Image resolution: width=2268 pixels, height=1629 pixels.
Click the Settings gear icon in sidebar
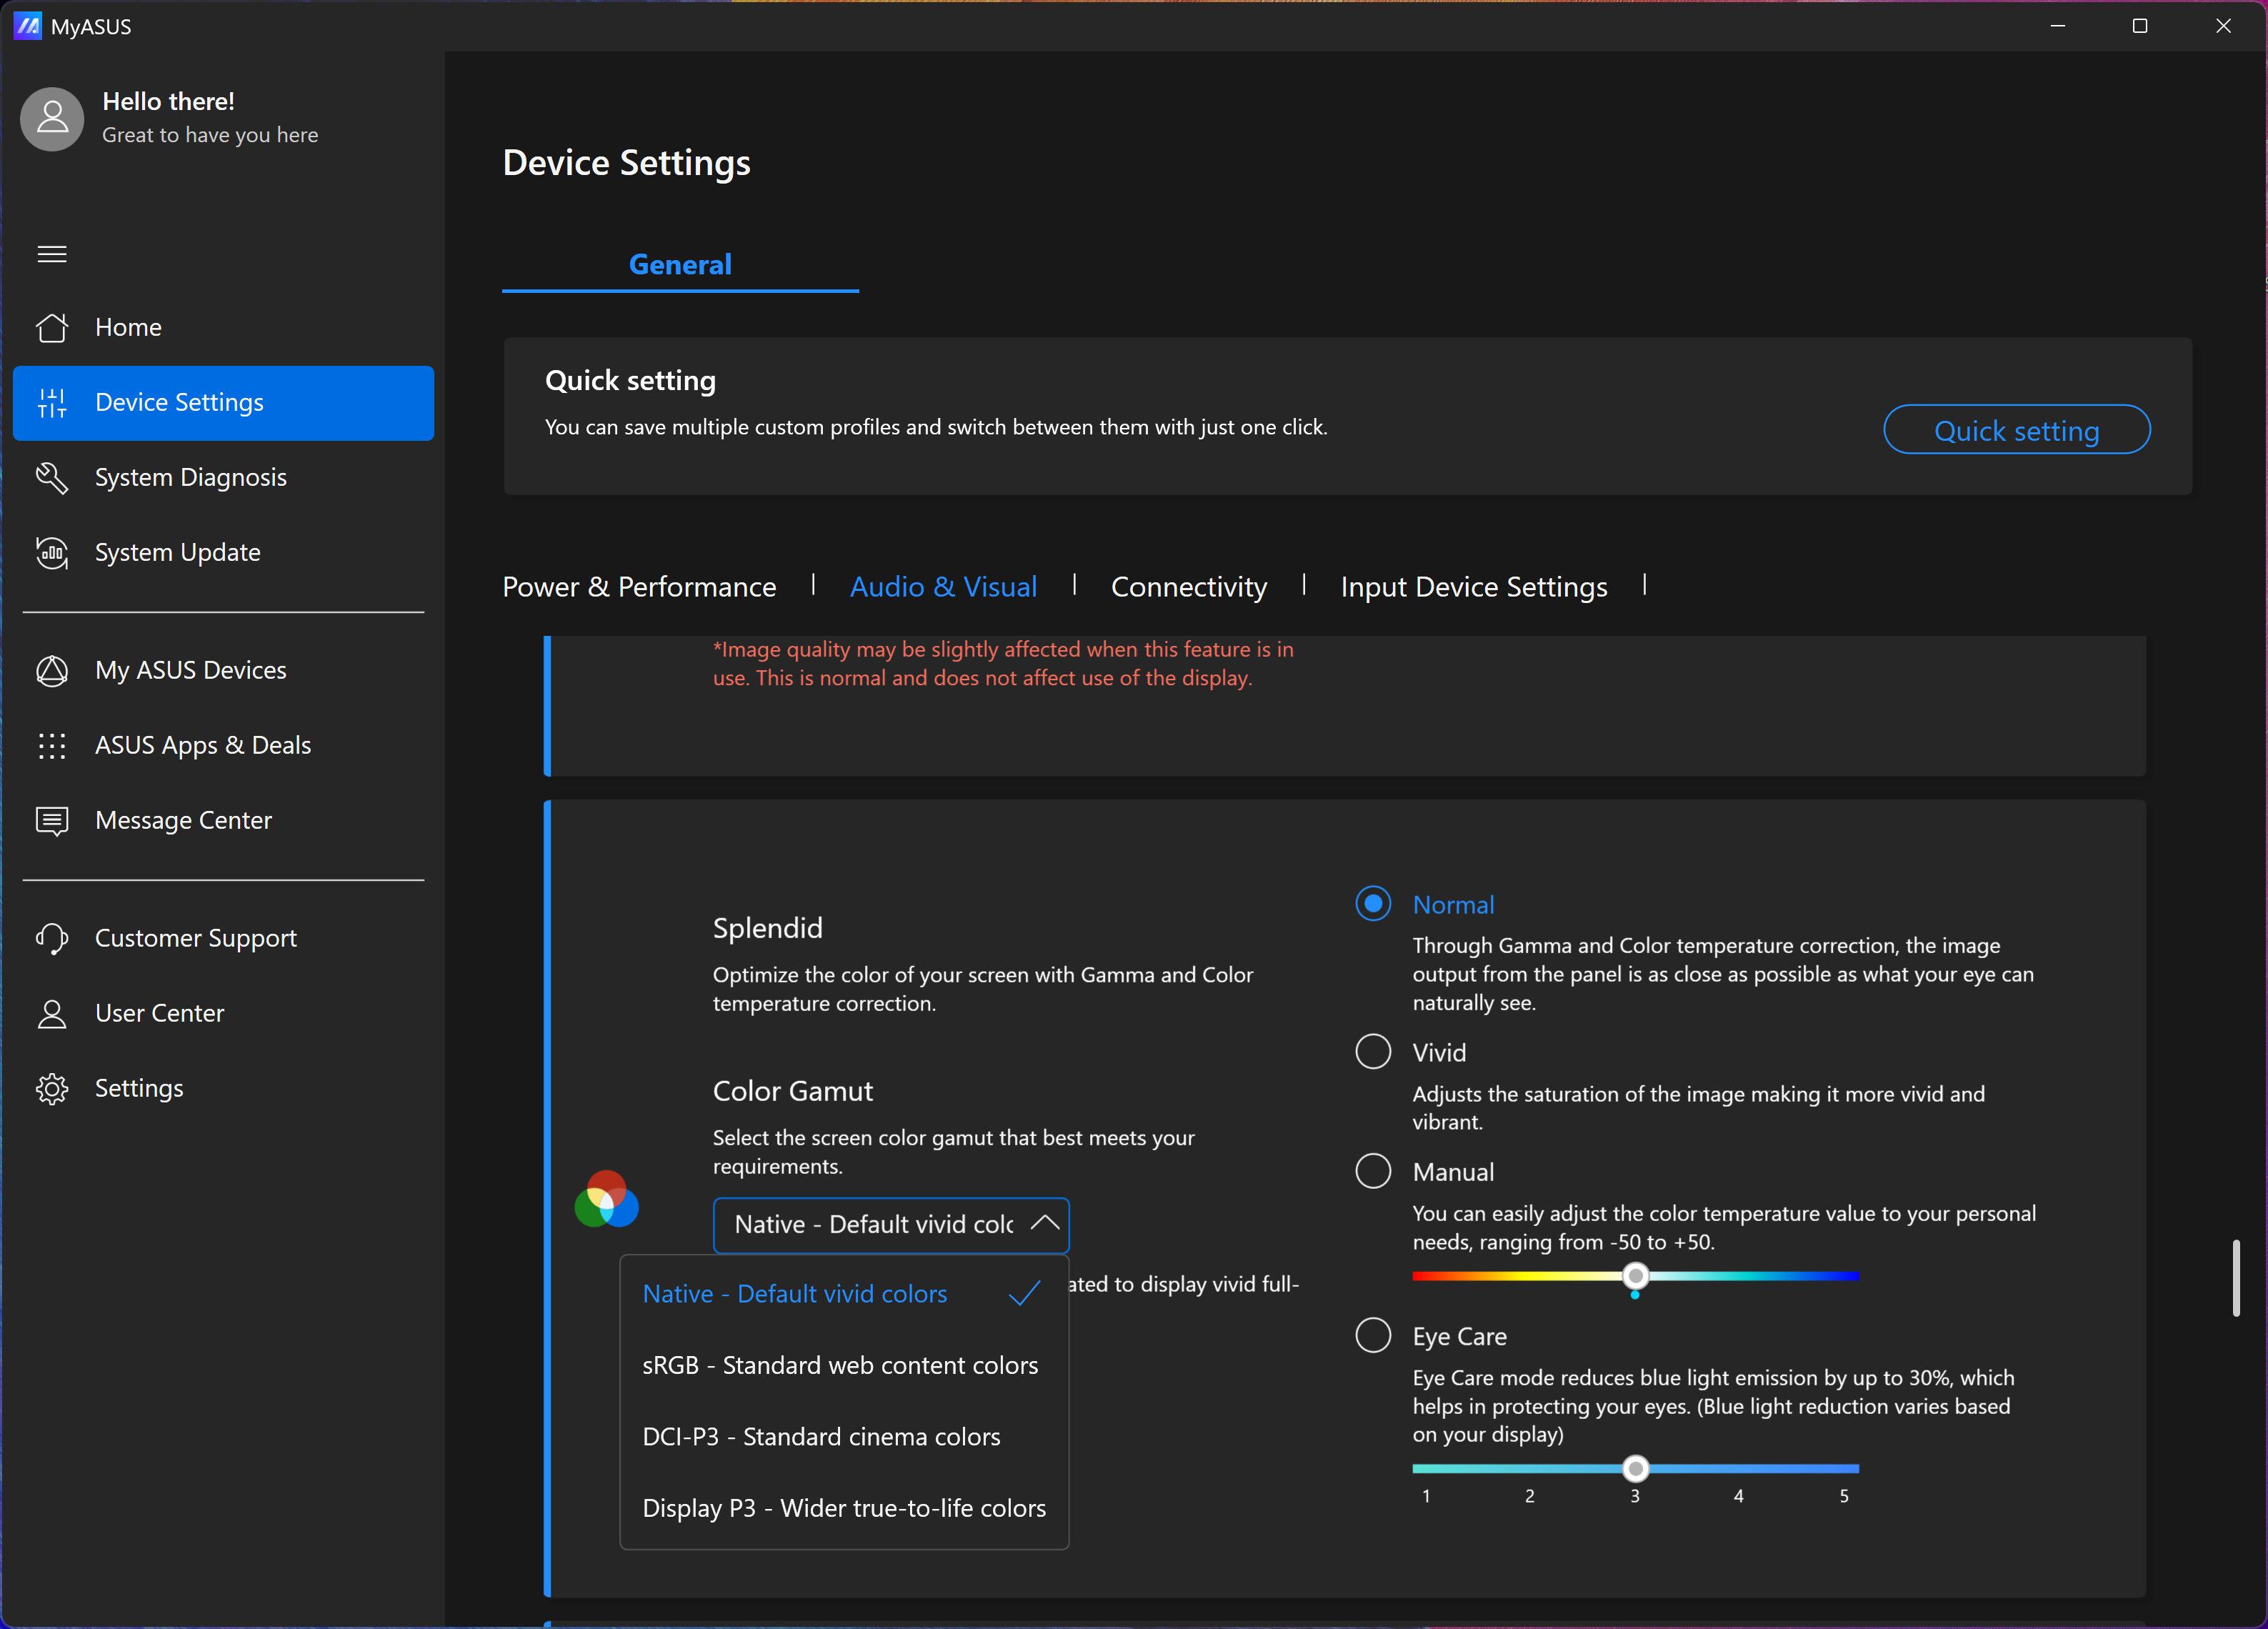tap(52, 1088)
